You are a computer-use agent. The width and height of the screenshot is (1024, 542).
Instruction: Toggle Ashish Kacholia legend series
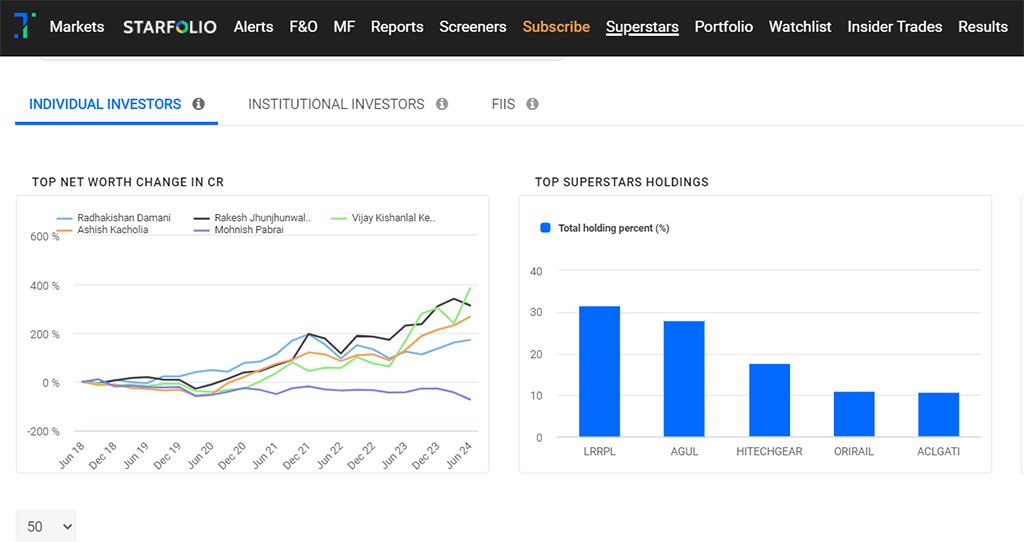(103, 230)
